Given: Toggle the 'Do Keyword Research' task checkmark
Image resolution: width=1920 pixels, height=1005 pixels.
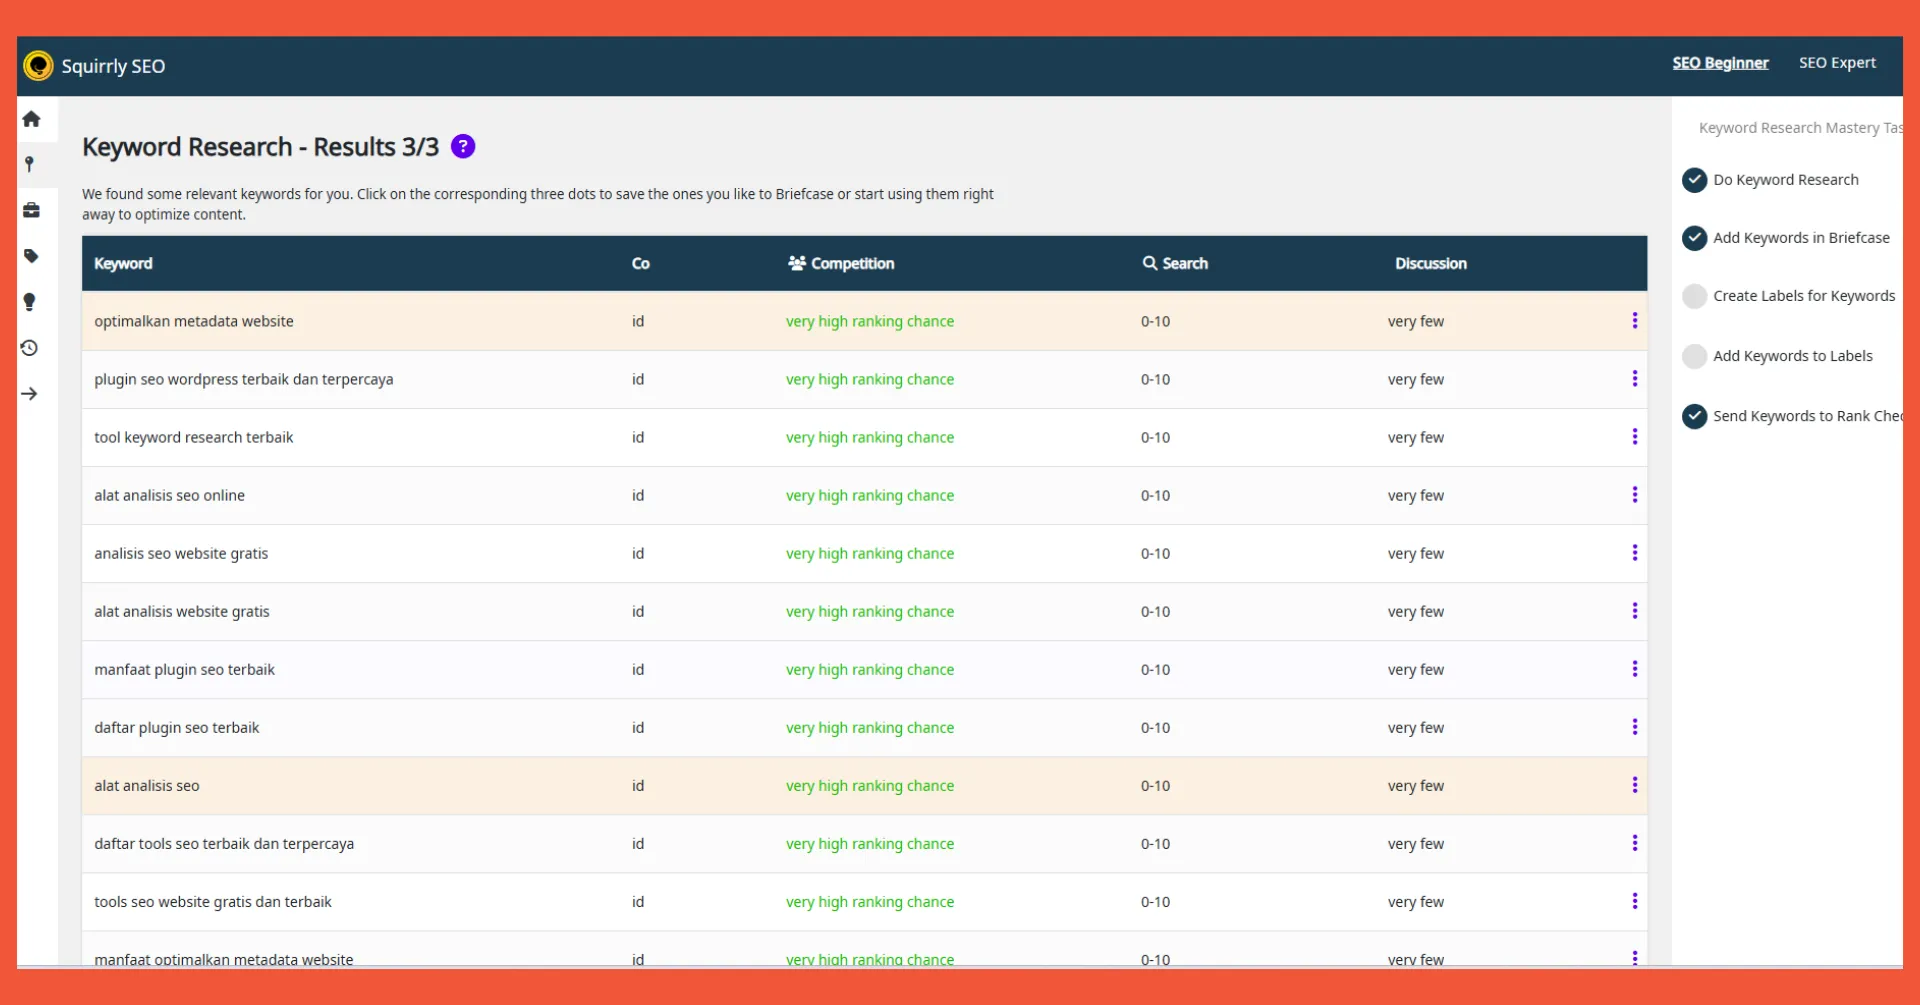Looking at the screenshot, I should (1694, 180).
